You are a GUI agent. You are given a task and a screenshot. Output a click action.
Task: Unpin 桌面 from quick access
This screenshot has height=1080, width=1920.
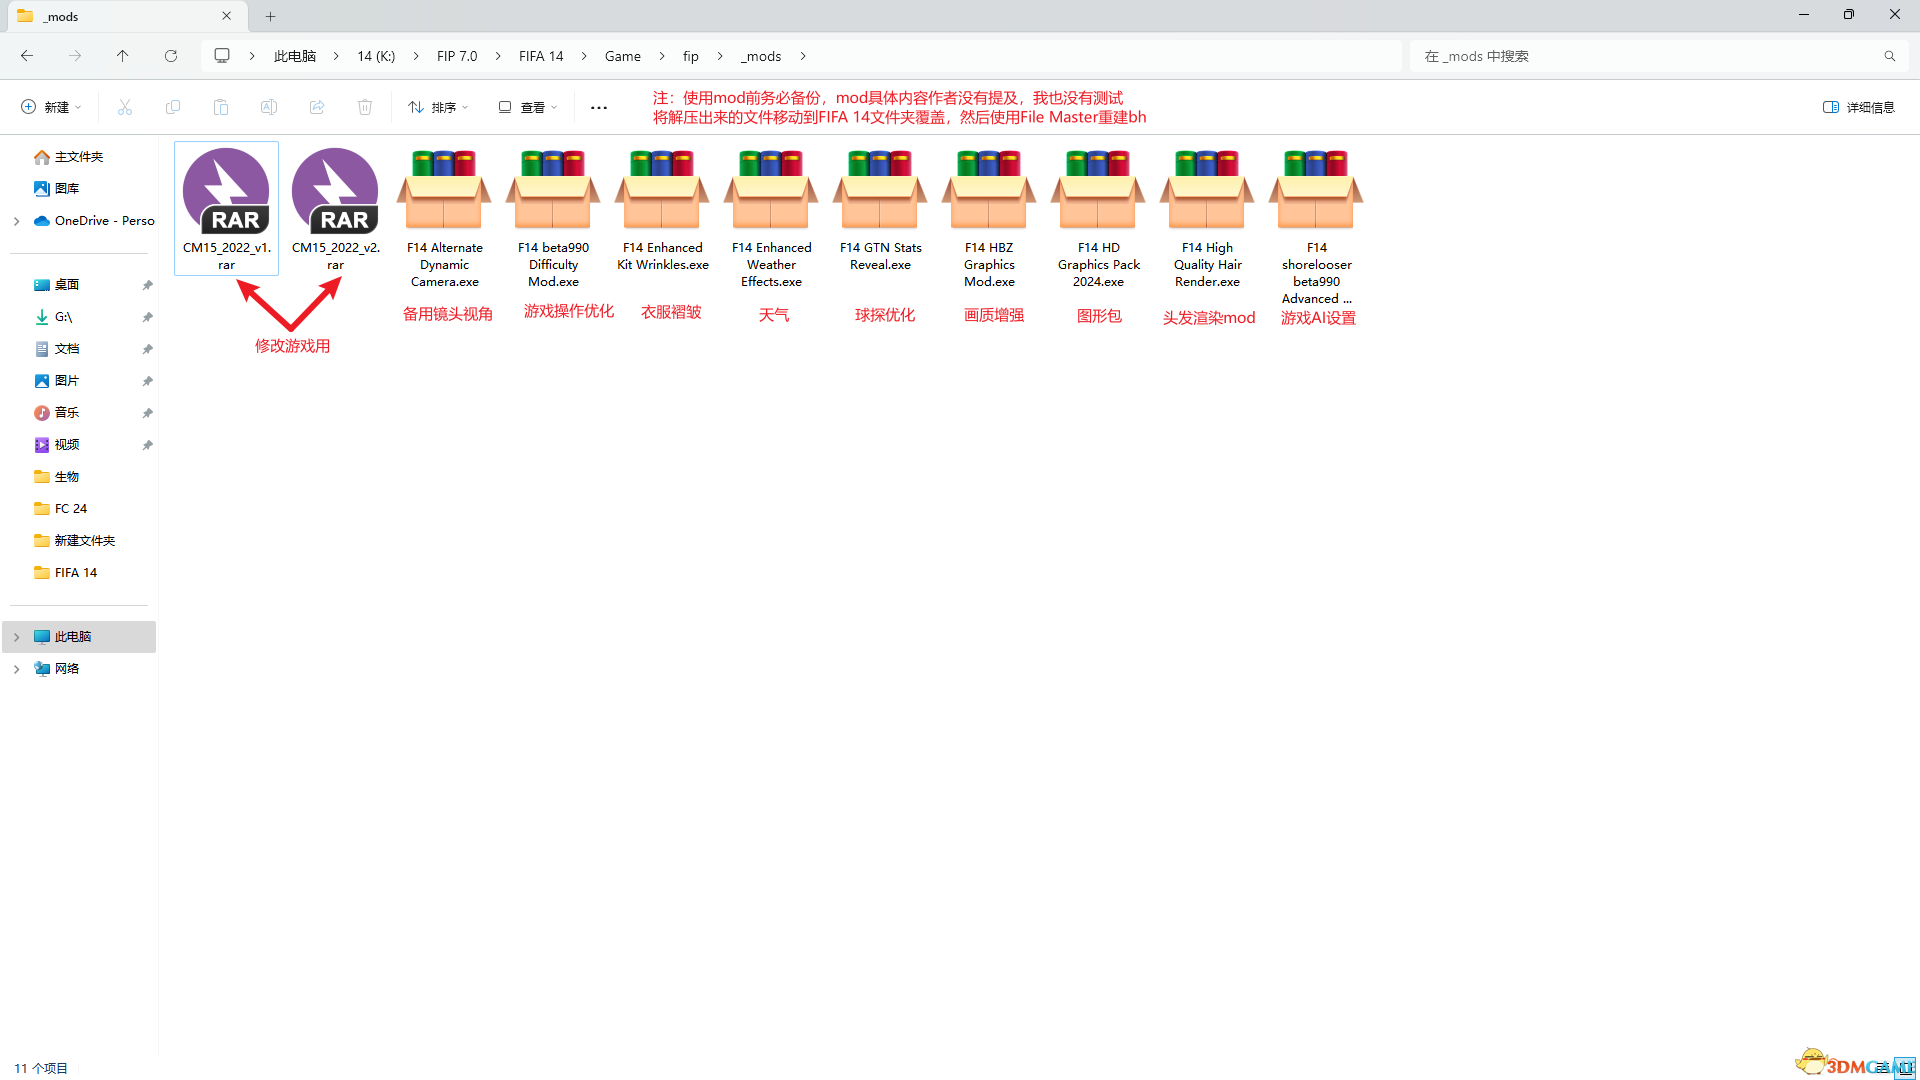click(x=146, y=285)
